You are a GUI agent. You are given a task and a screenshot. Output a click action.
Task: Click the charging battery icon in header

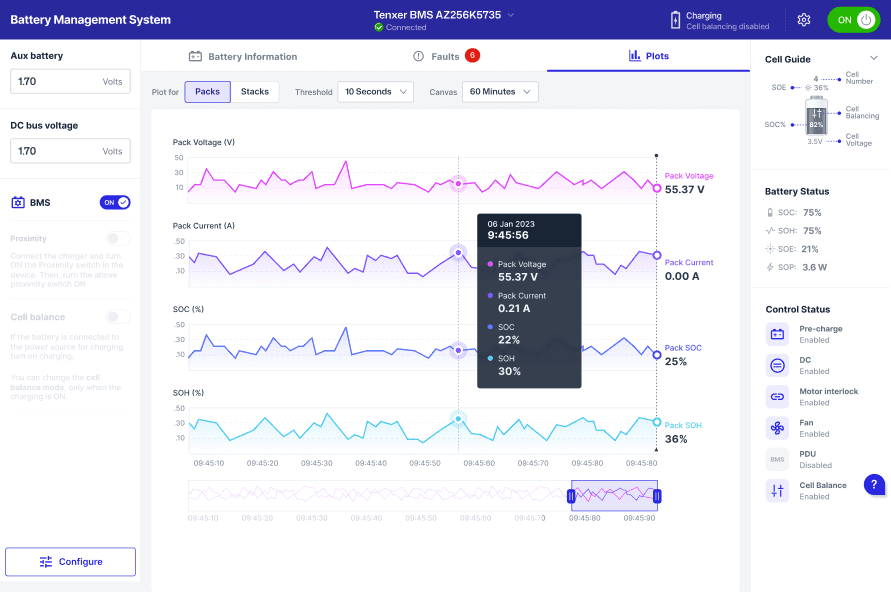(x=675, y=20)
